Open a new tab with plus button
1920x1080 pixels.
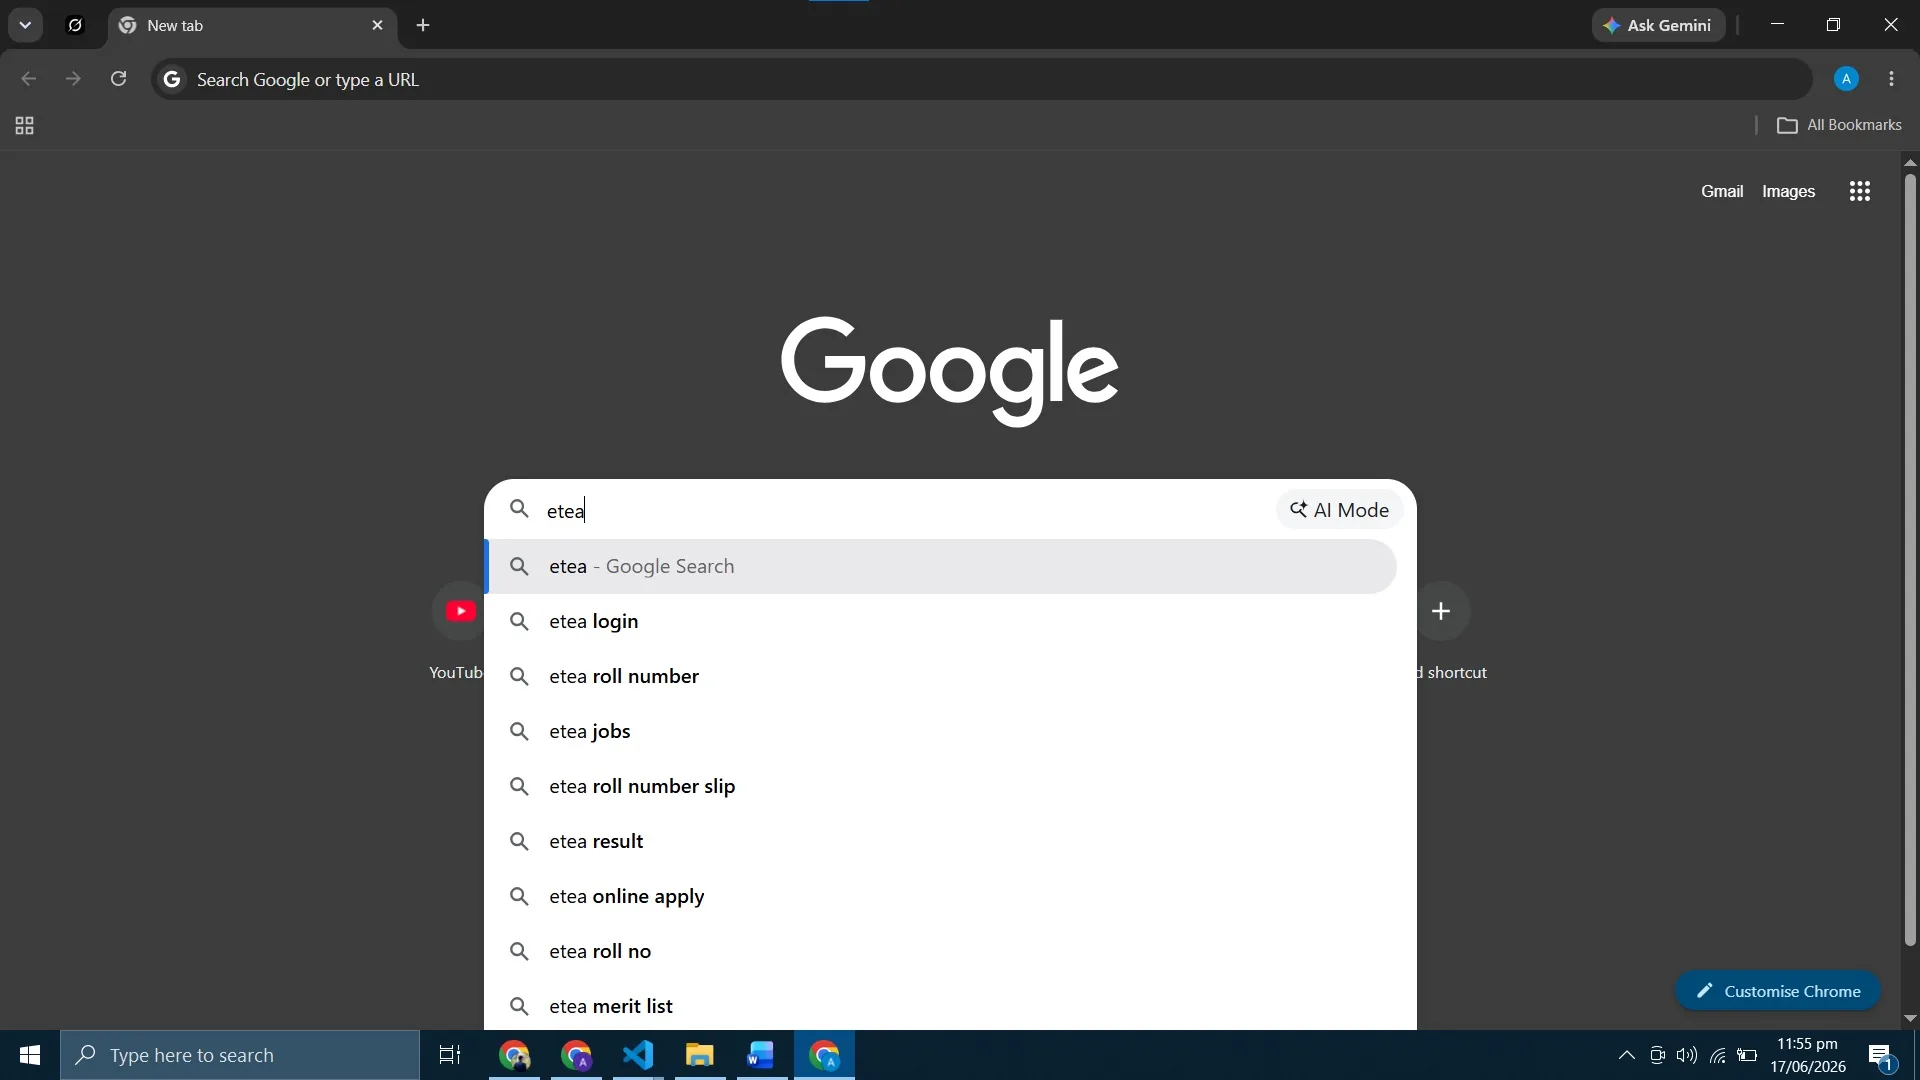coord(423,25)
